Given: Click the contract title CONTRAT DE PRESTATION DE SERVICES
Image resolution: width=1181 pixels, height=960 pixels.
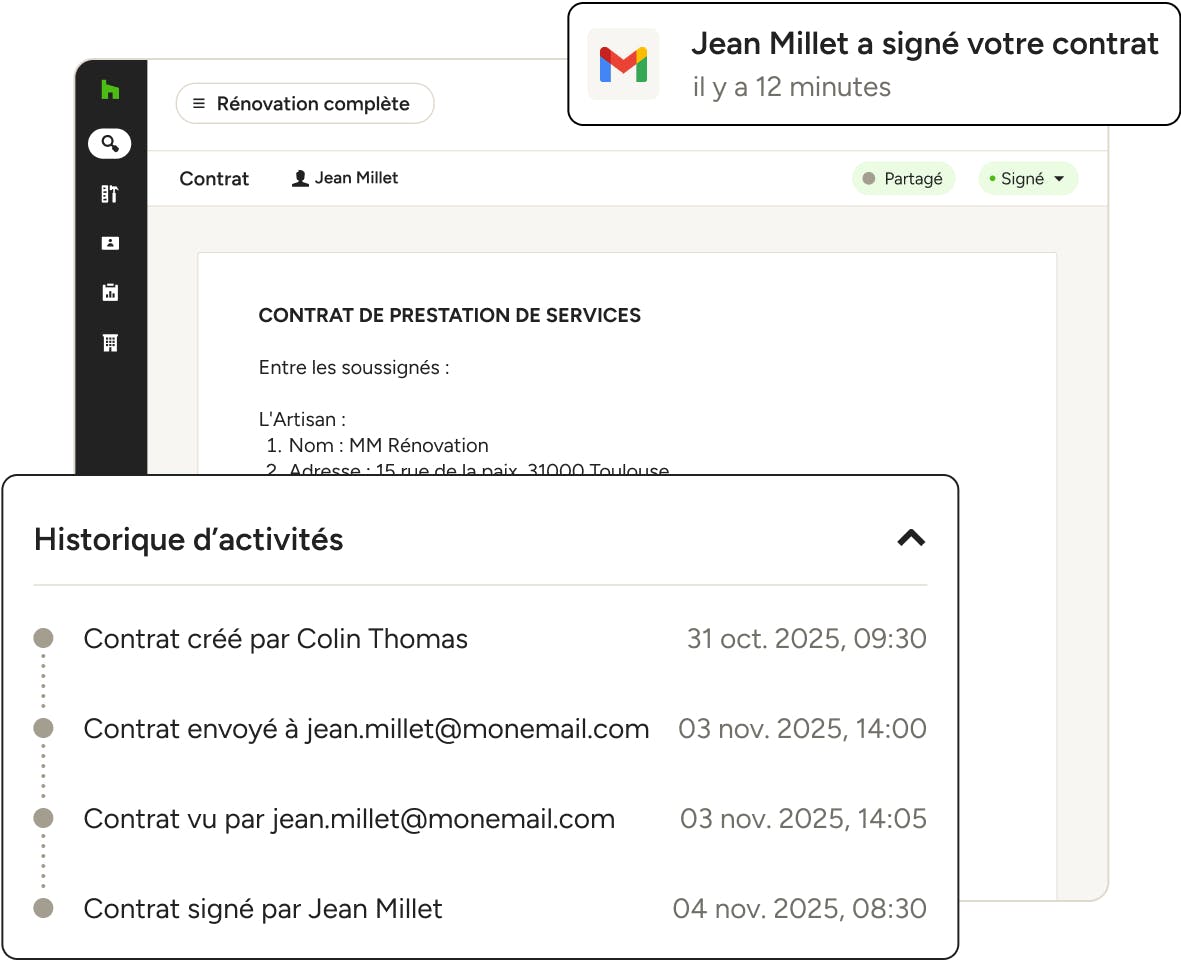Looking at the screenshot, I should coord(449,315).
